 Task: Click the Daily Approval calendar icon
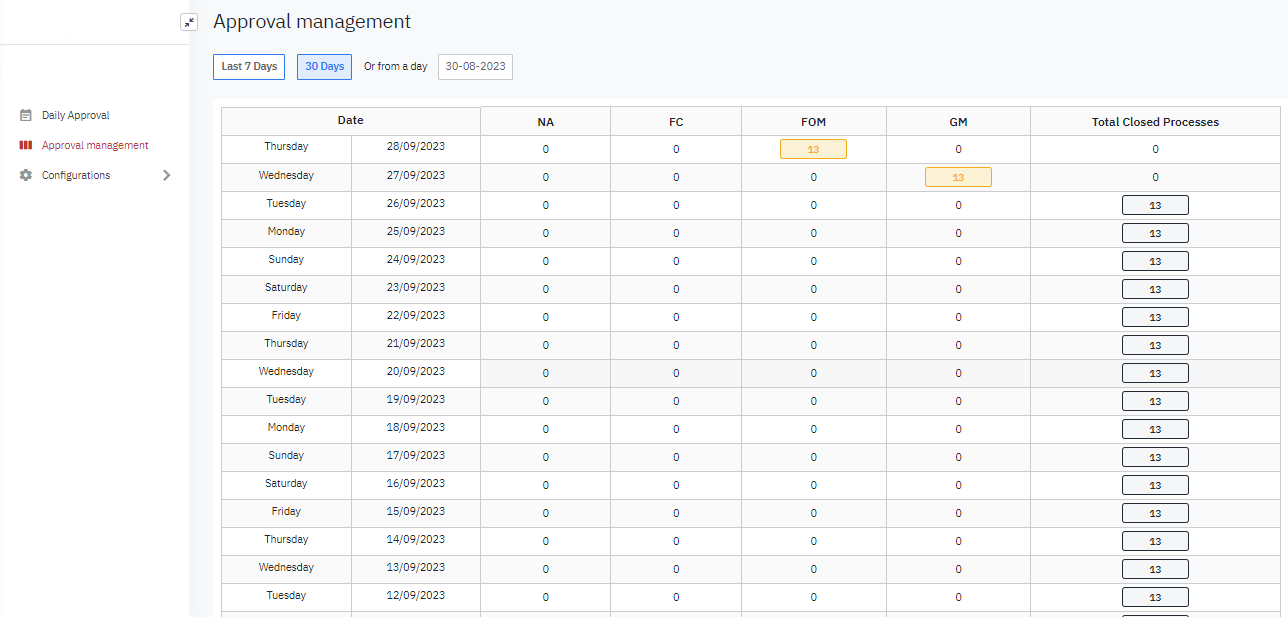pos(25,115)
